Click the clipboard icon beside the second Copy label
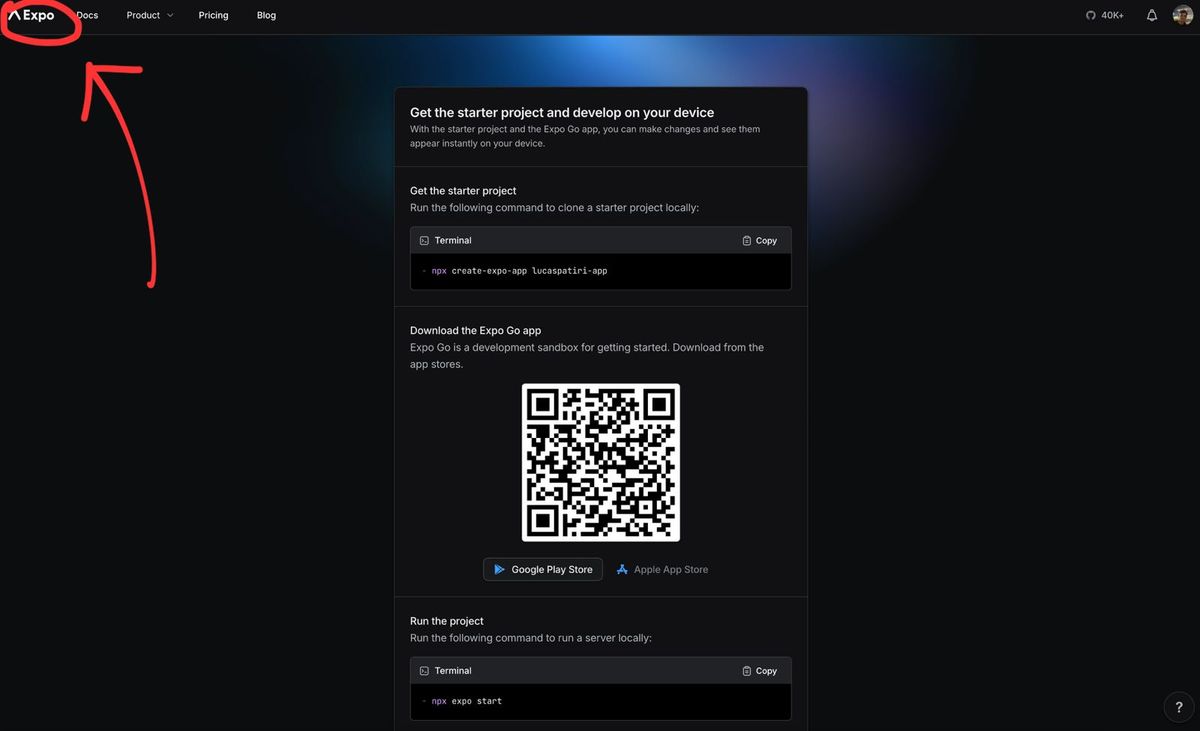 point(746,670)
